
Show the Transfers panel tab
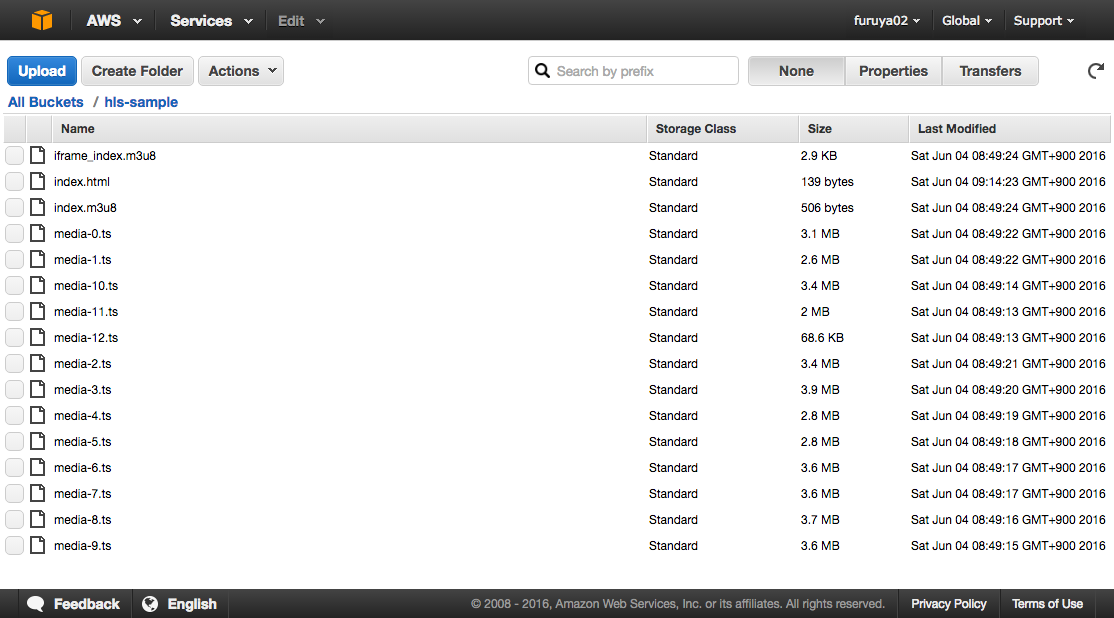[990, 71]
